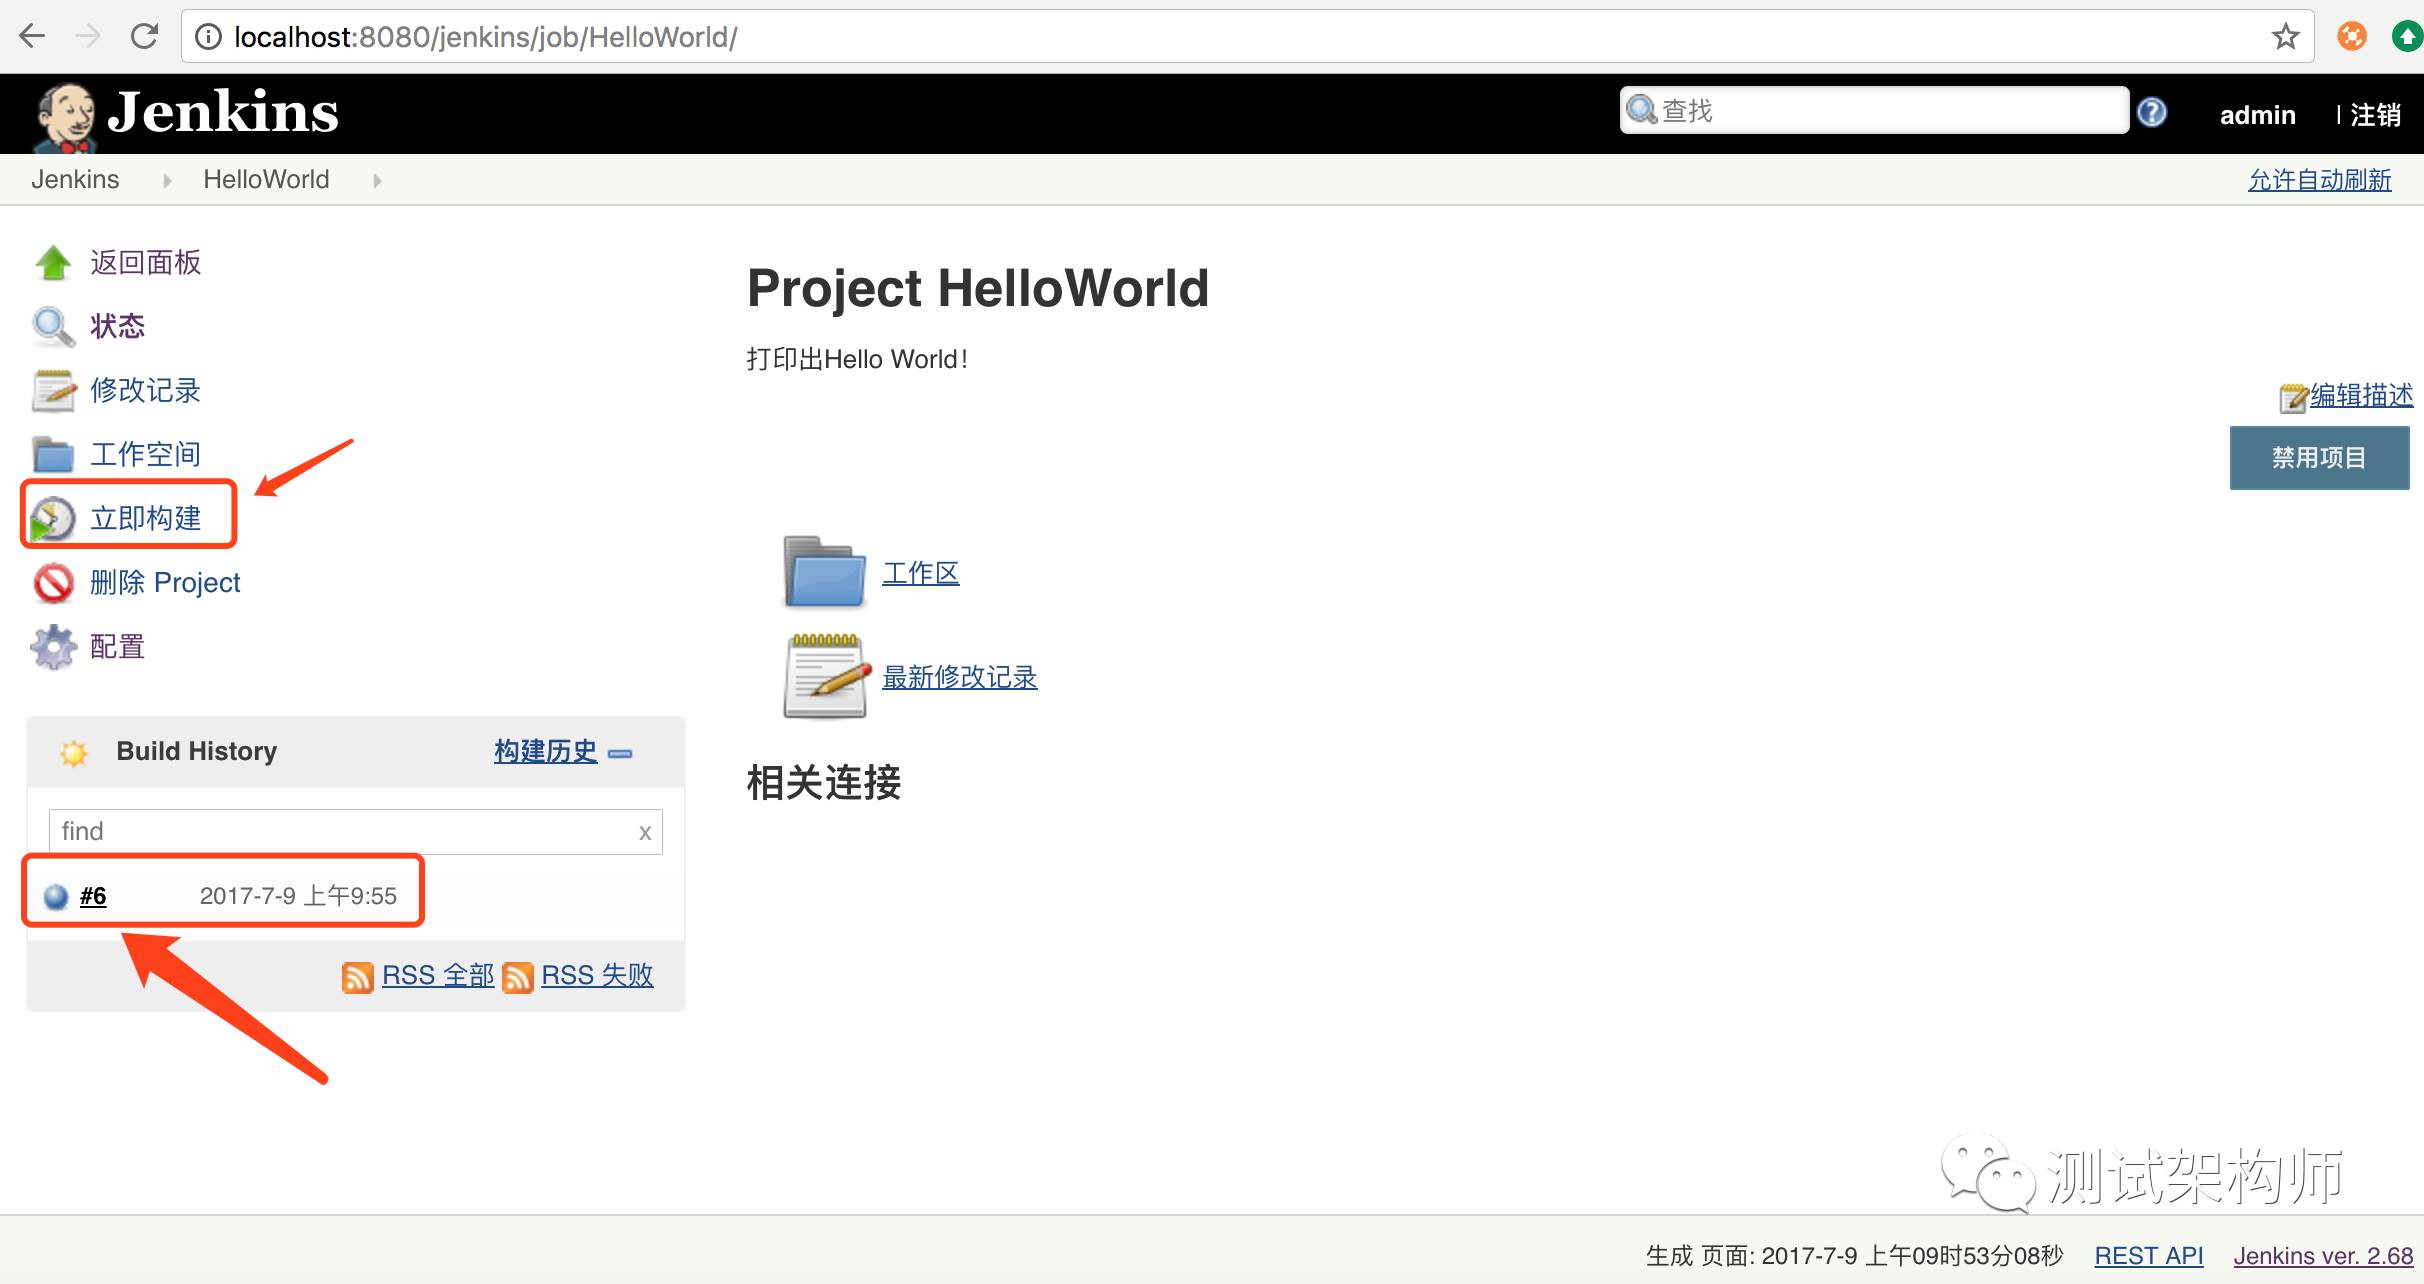The height and width of the screenshot is (1284, 2424).
Task: Click the REST API footer link
Action: pos(2149,1256)
